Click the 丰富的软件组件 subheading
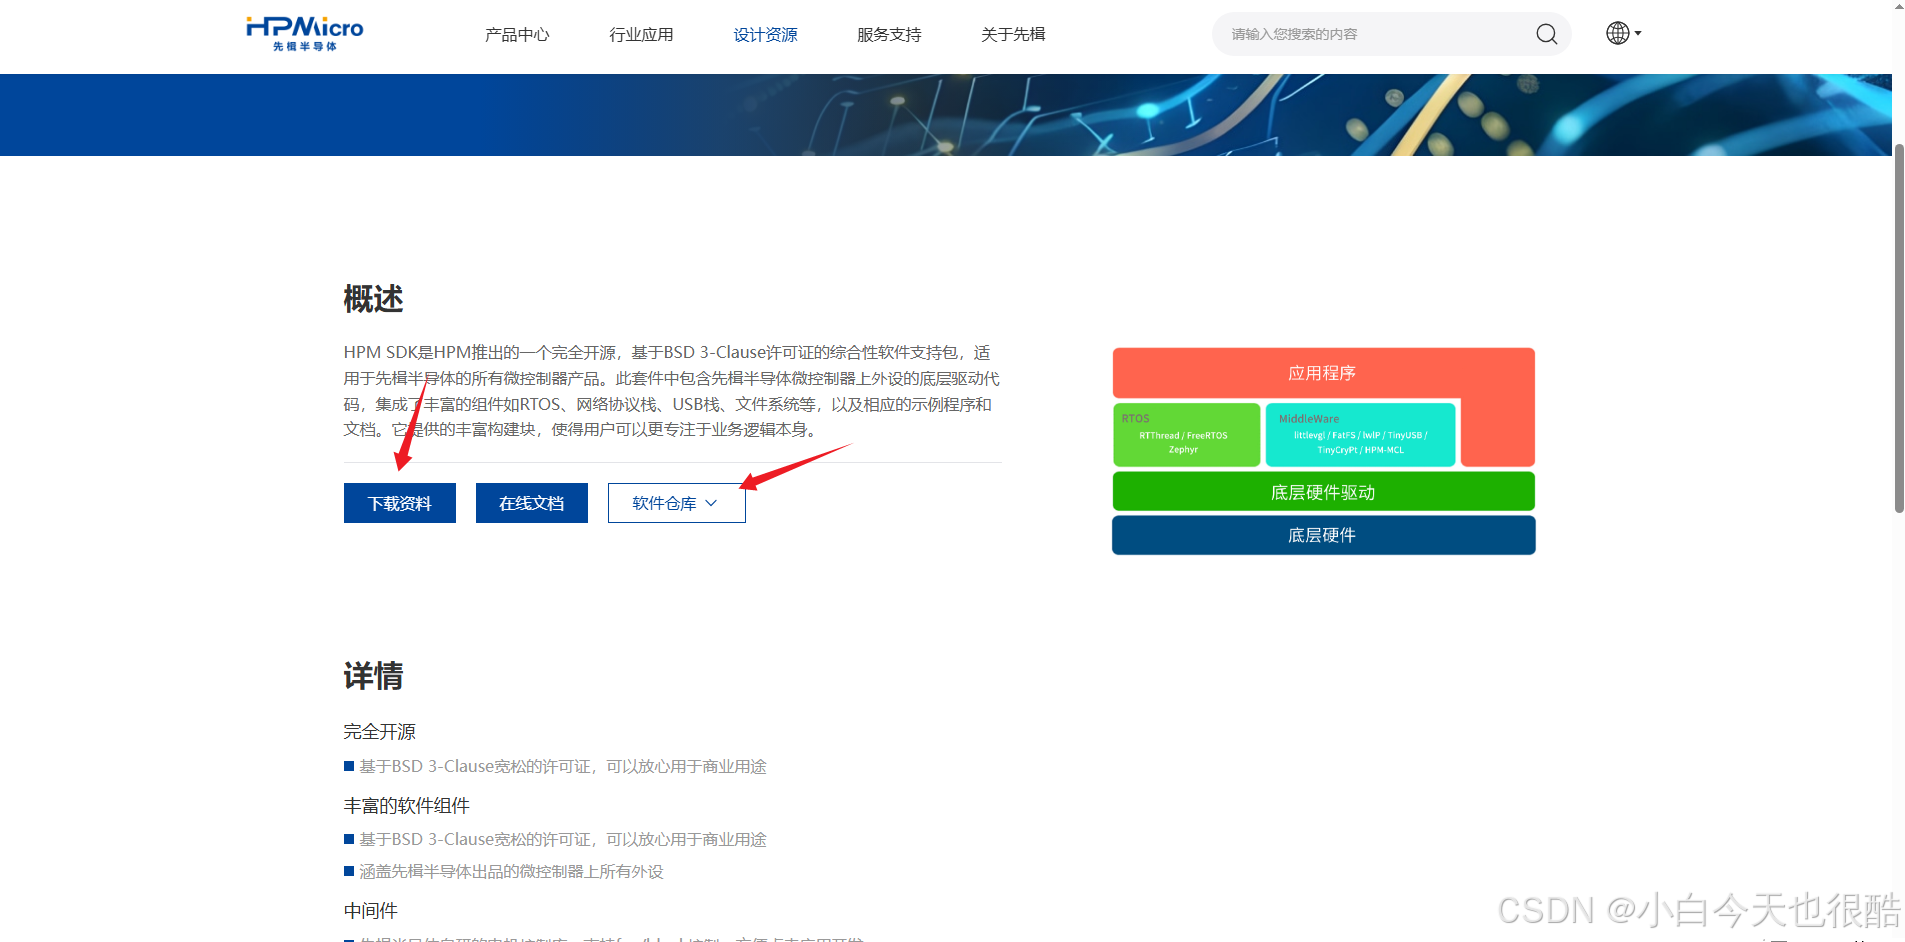The width and height of the screenshot is (1905, 942). [407, 806]
